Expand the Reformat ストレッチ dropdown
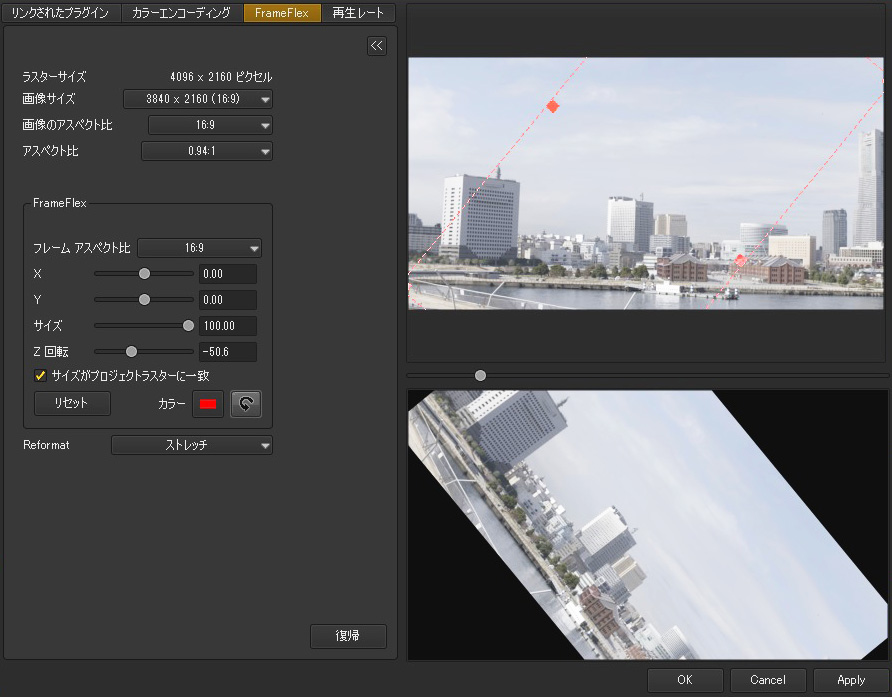Viewport: 892px width, 697px height. click(x=192, y=445)
